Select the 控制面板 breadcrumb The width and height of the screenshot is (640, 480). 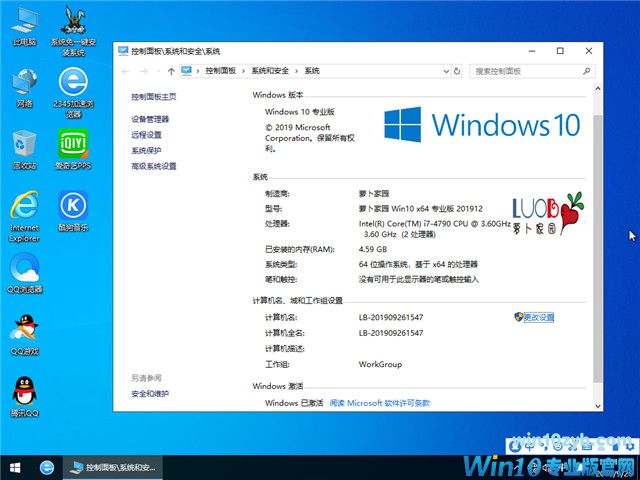pyautogui.click(x=220, y=71)
